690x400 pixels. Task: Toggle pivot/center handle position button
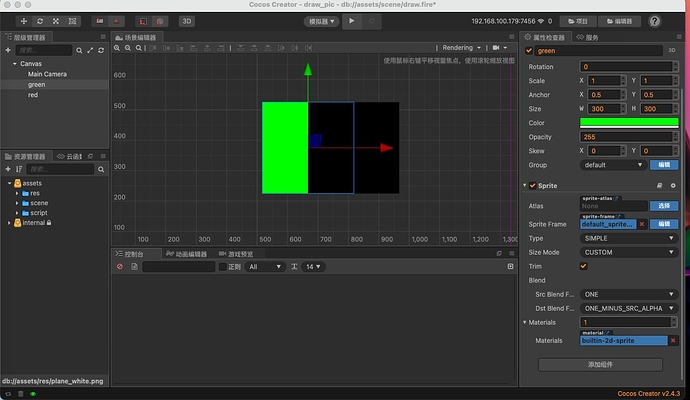pyautogui.click(x=100, y=21)
